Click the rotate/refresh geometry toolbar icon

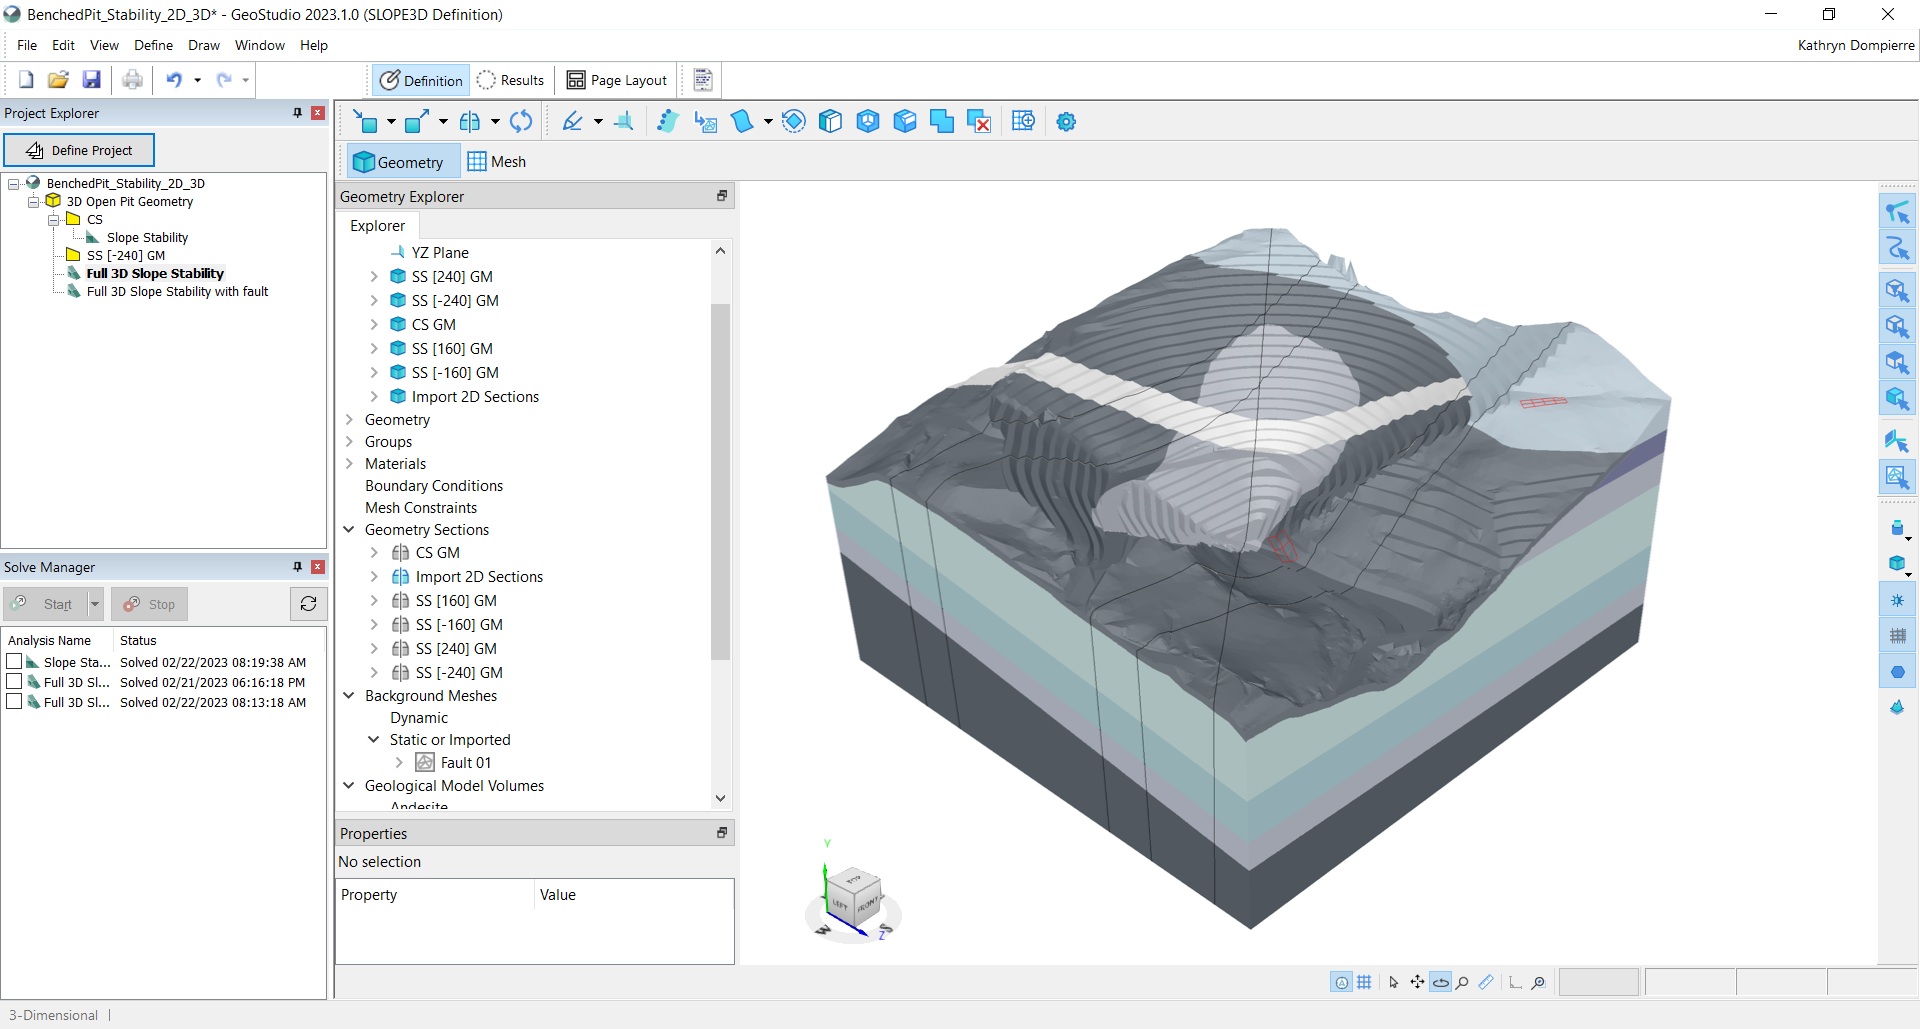(x=521, y=122)
